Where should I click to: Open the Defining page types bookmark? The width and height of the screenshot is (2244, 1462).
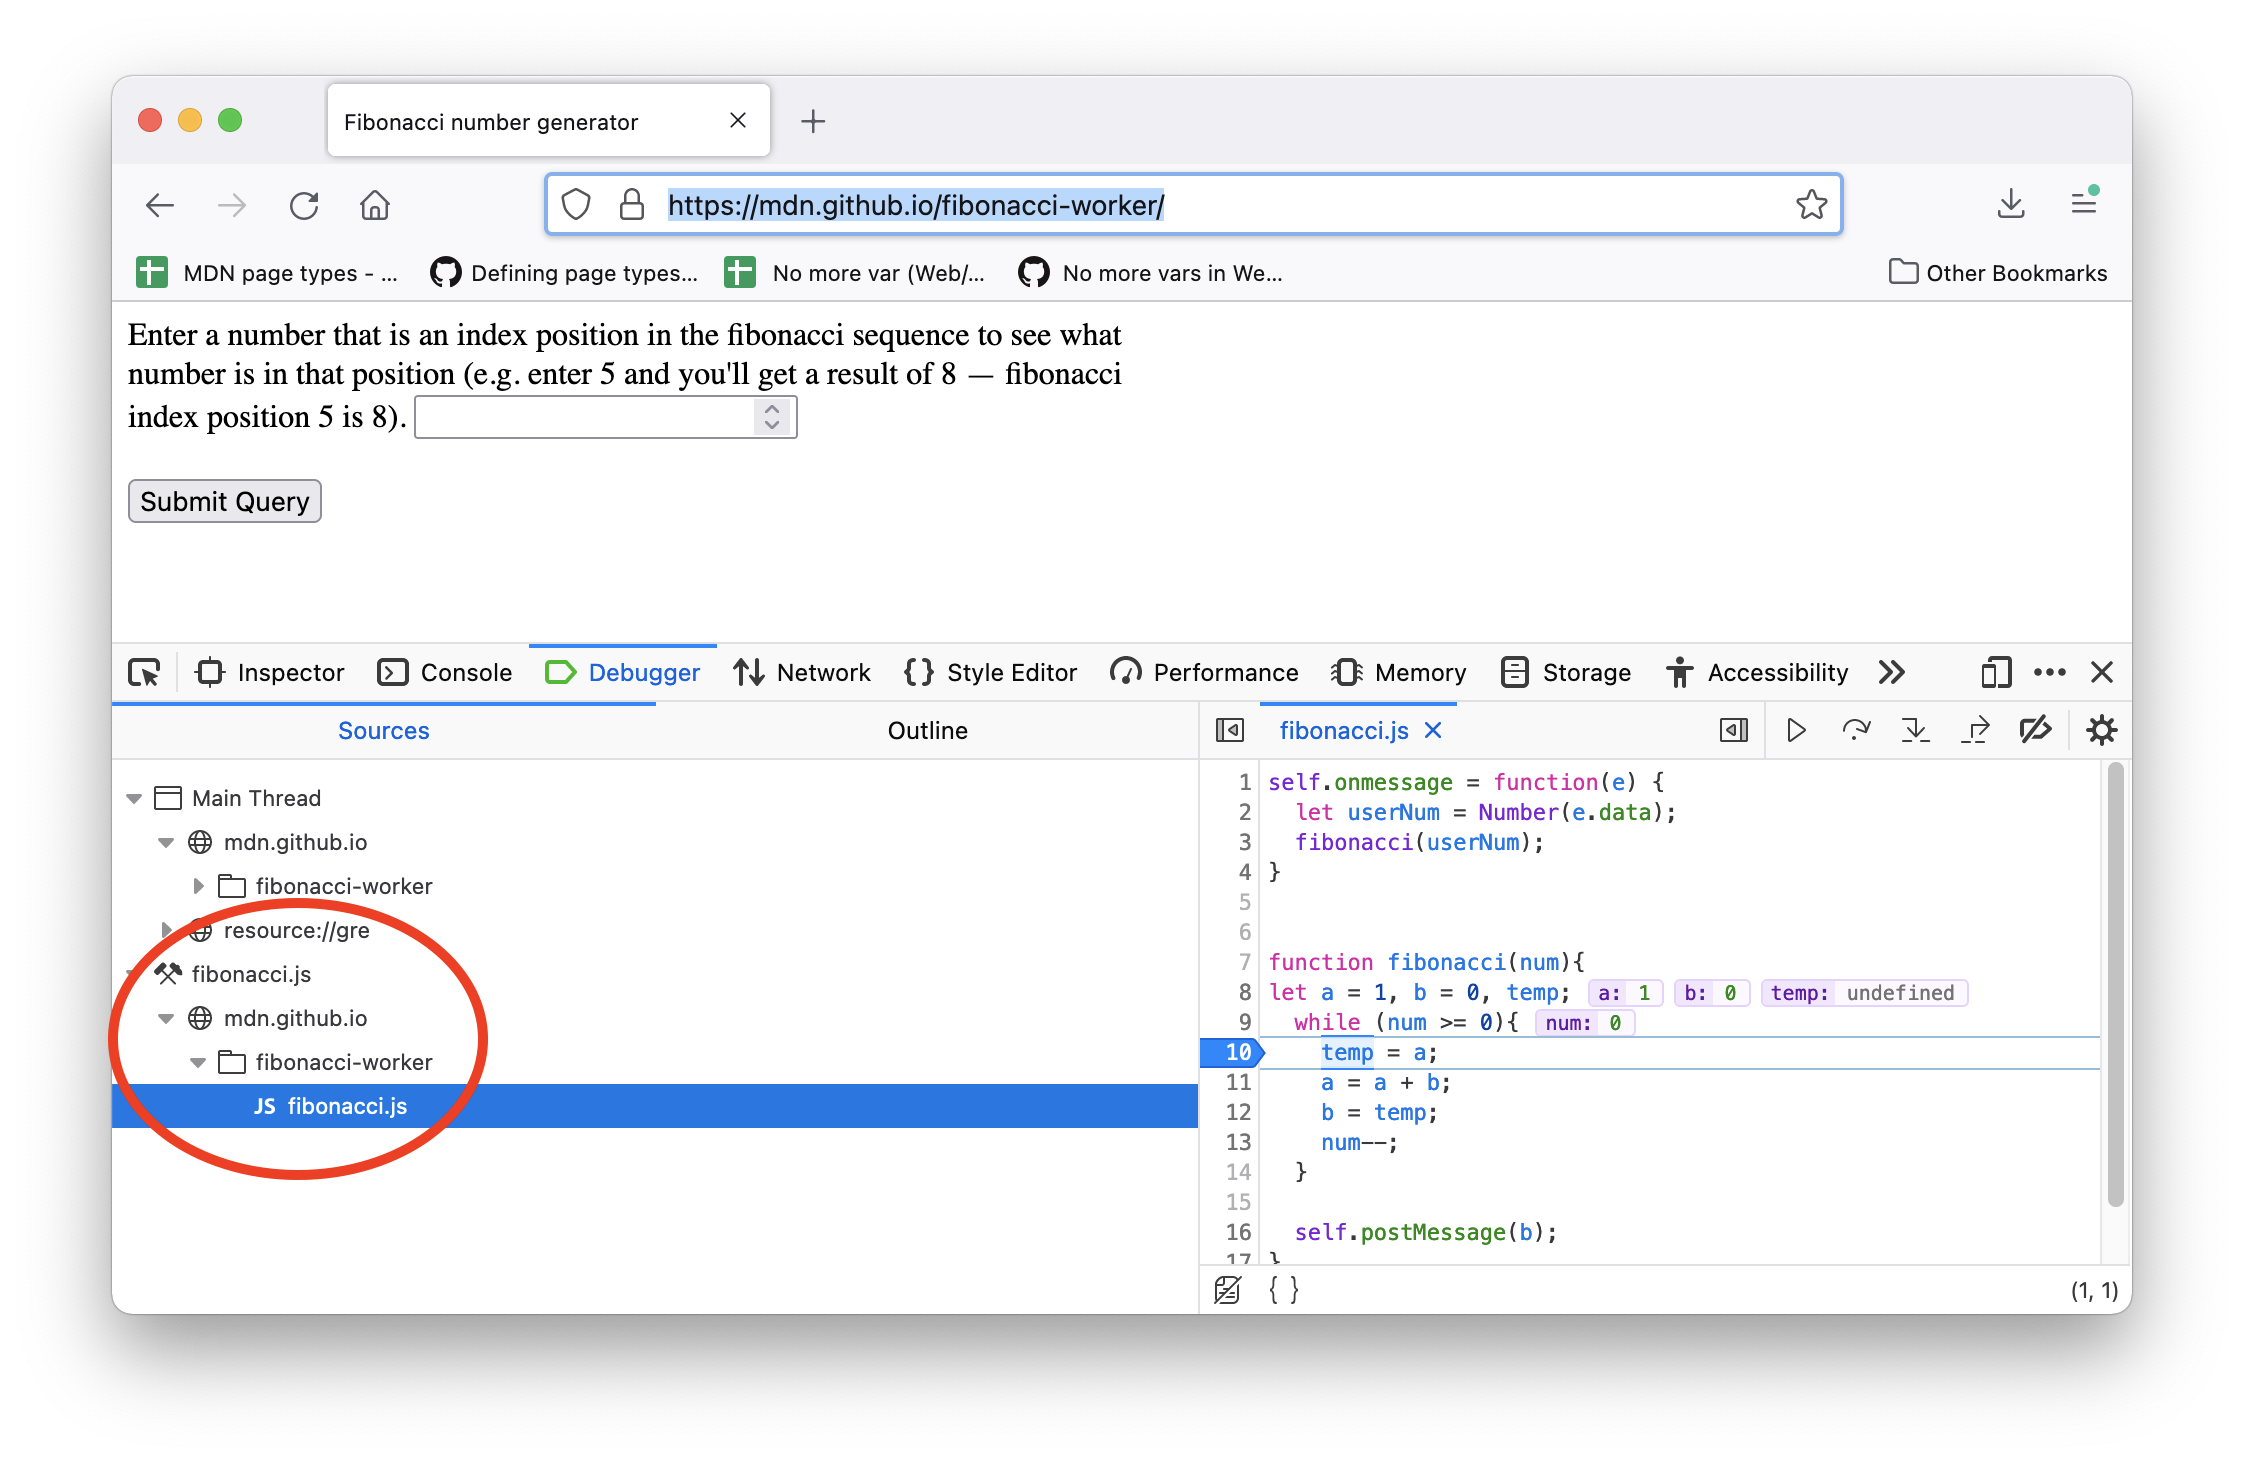pos(565,272)
